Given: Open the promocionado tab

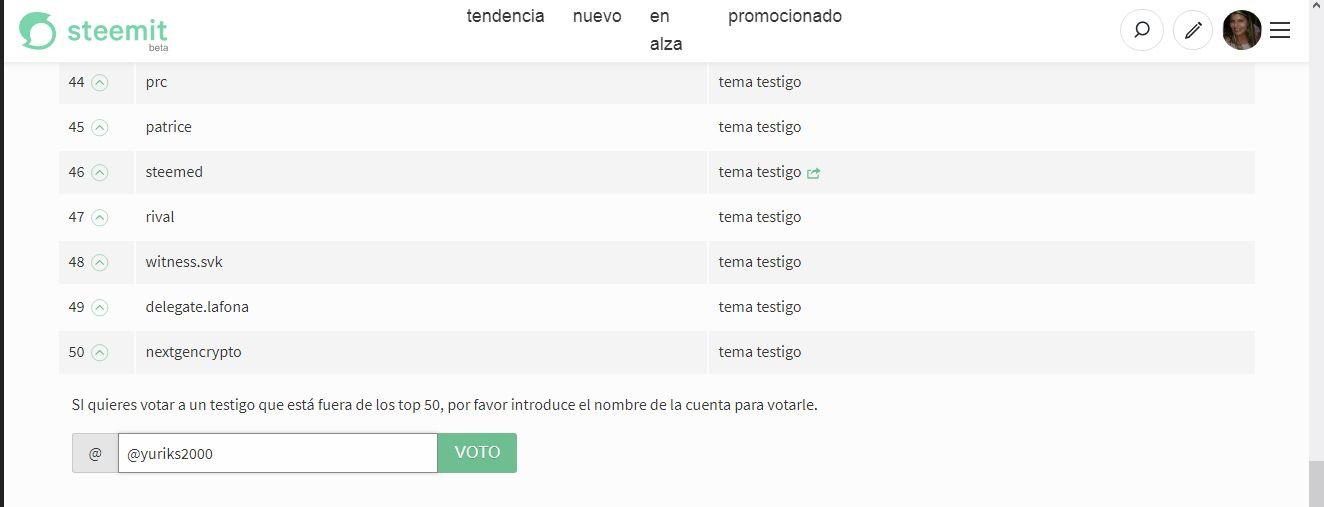Looking at the screenshot, I should [785, 16].
